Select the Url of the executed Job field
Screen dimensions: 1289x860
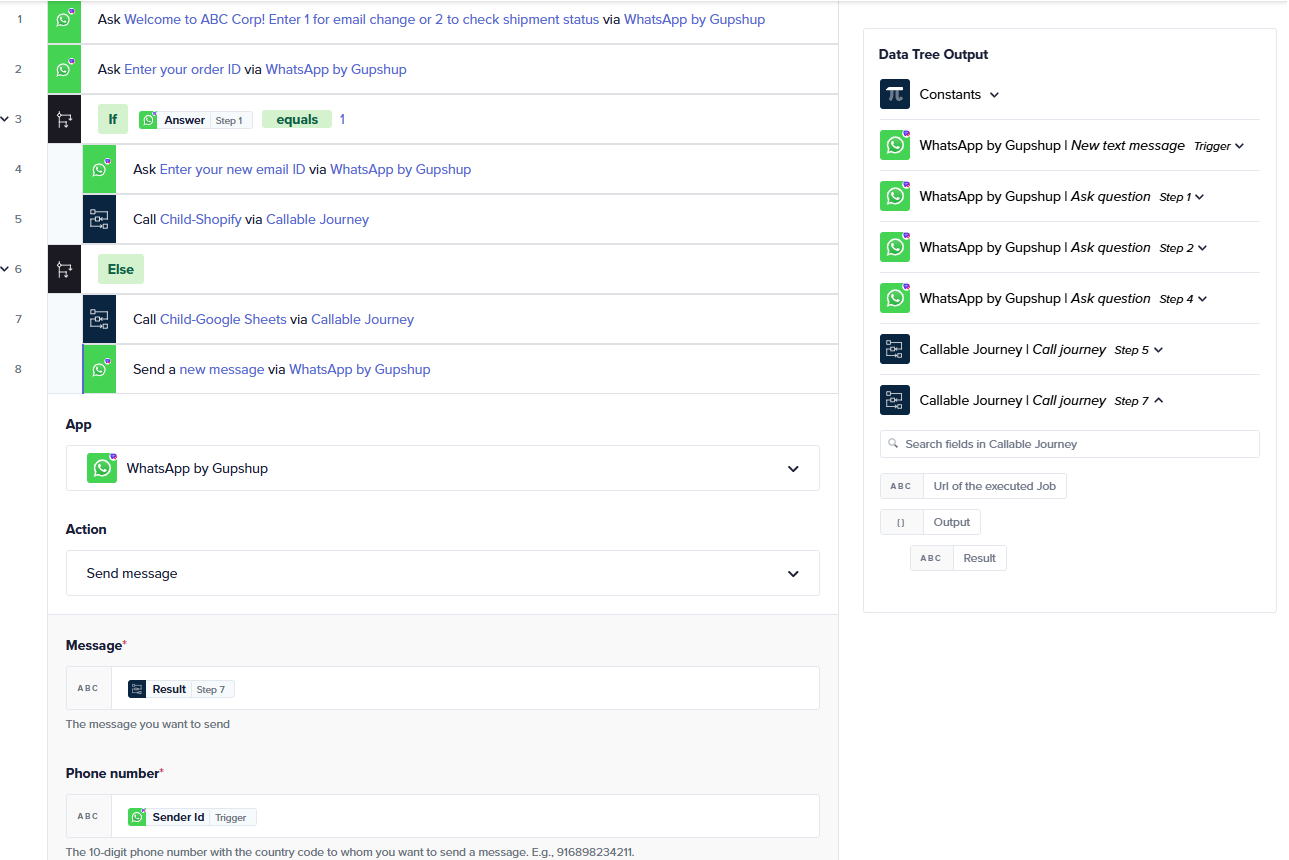974,486
